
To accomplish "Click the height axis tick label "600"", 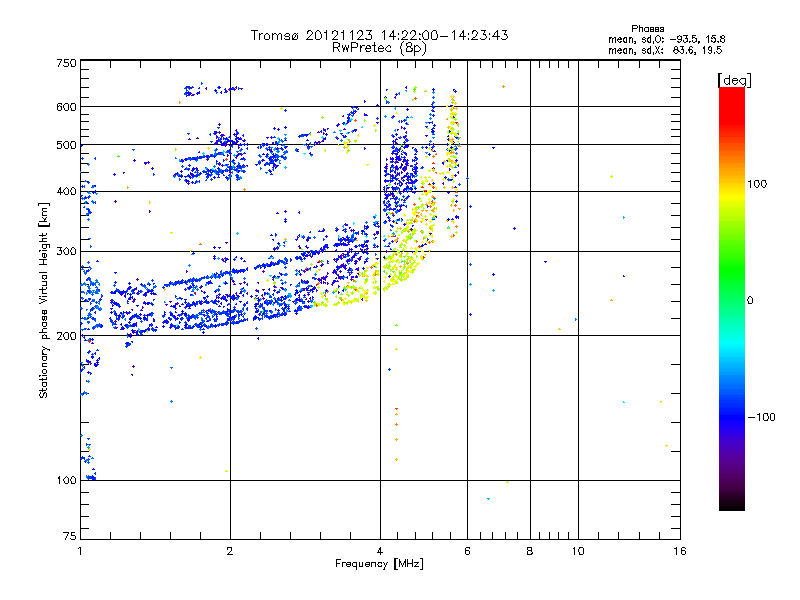I will pos(66,107).
